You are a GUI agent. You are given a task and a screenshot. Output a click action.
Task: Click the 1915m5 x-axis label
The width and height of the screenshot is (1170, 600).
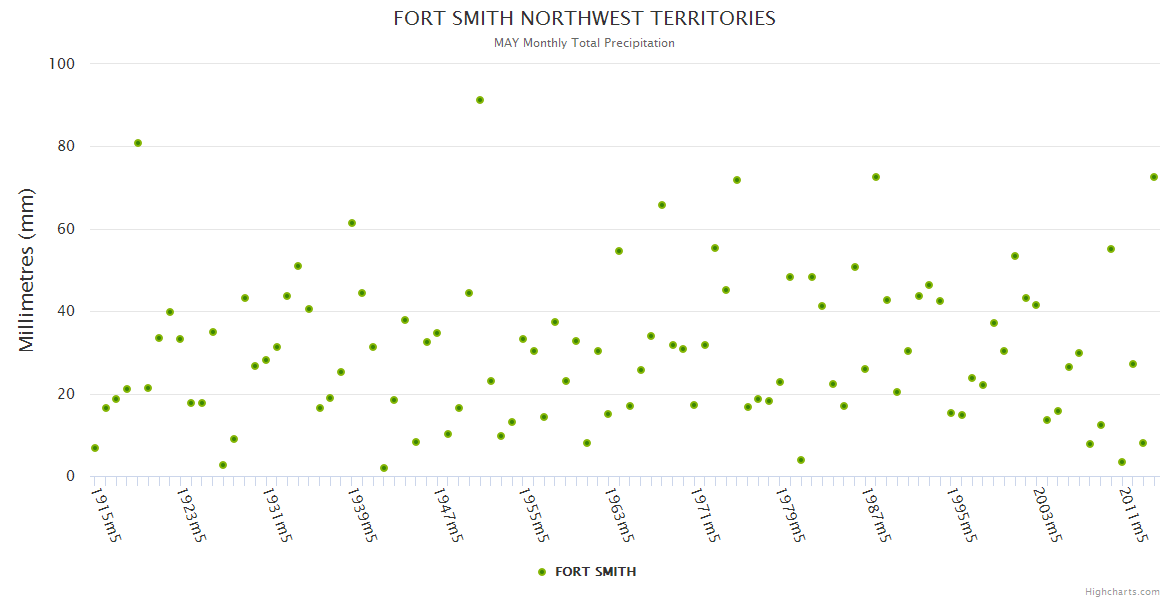click(106, 515)
